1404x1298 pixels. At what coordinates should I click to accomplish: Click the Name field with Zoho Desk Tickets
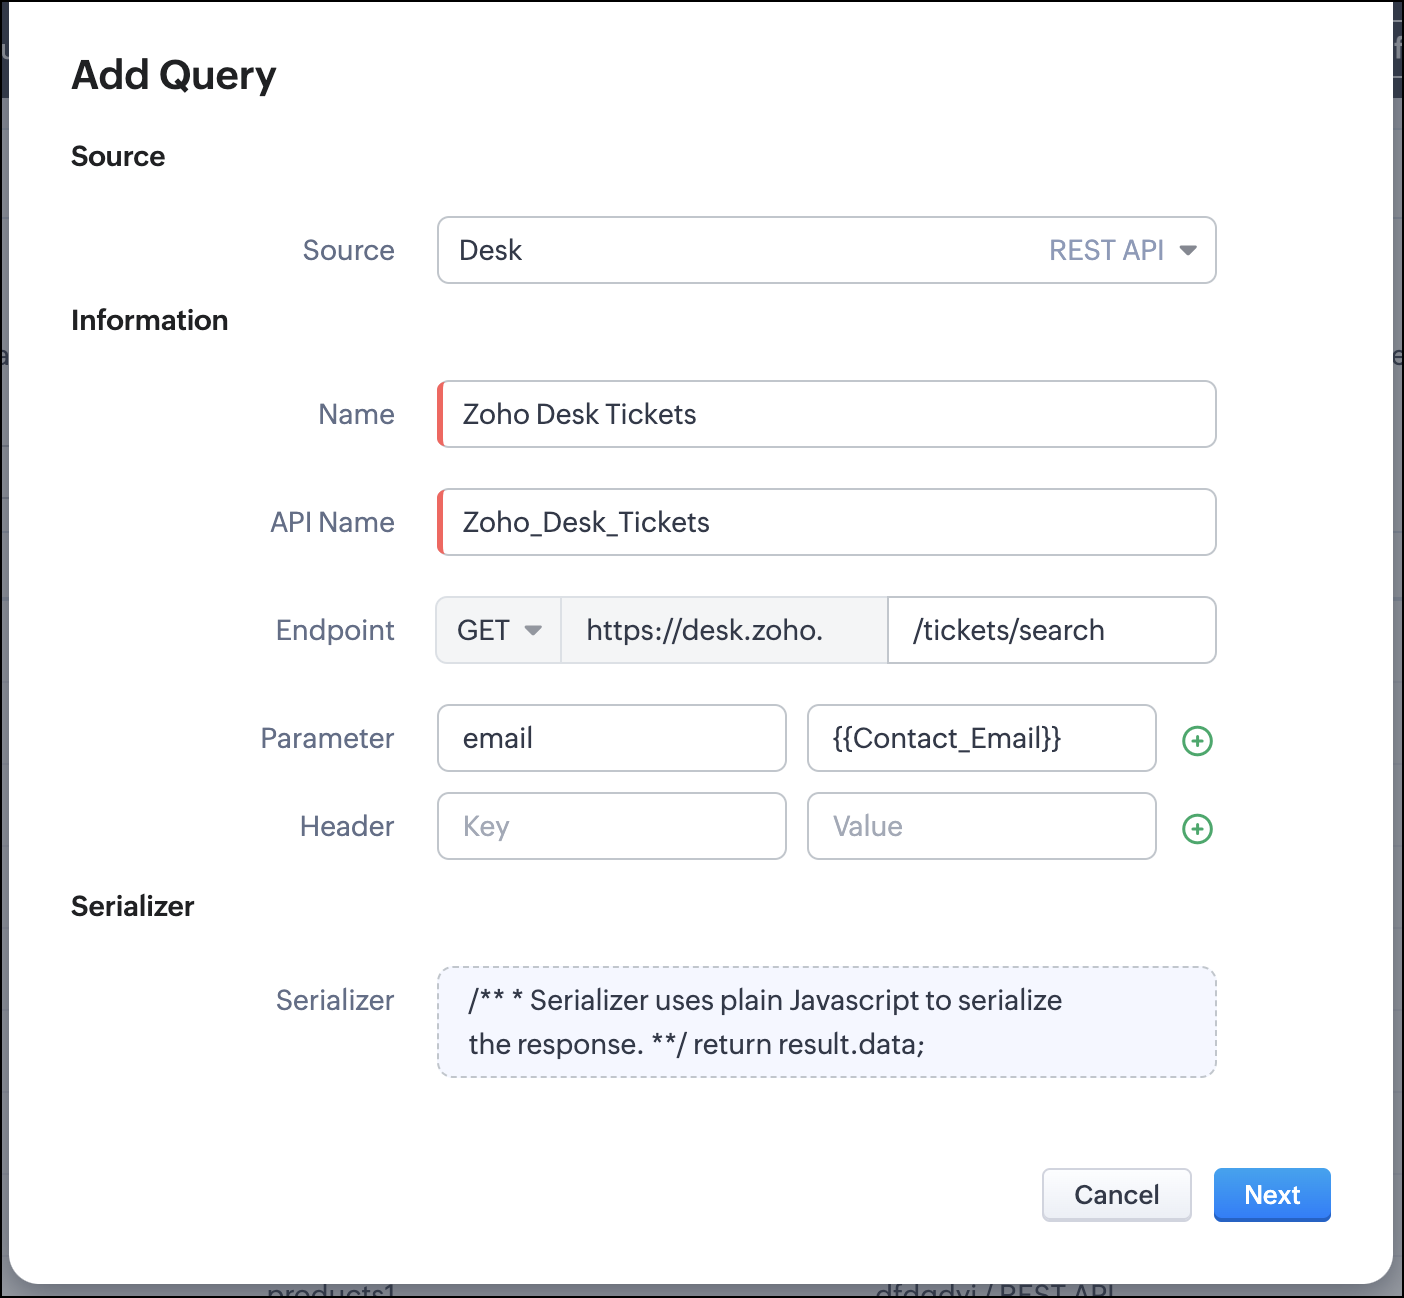point(826,414)
